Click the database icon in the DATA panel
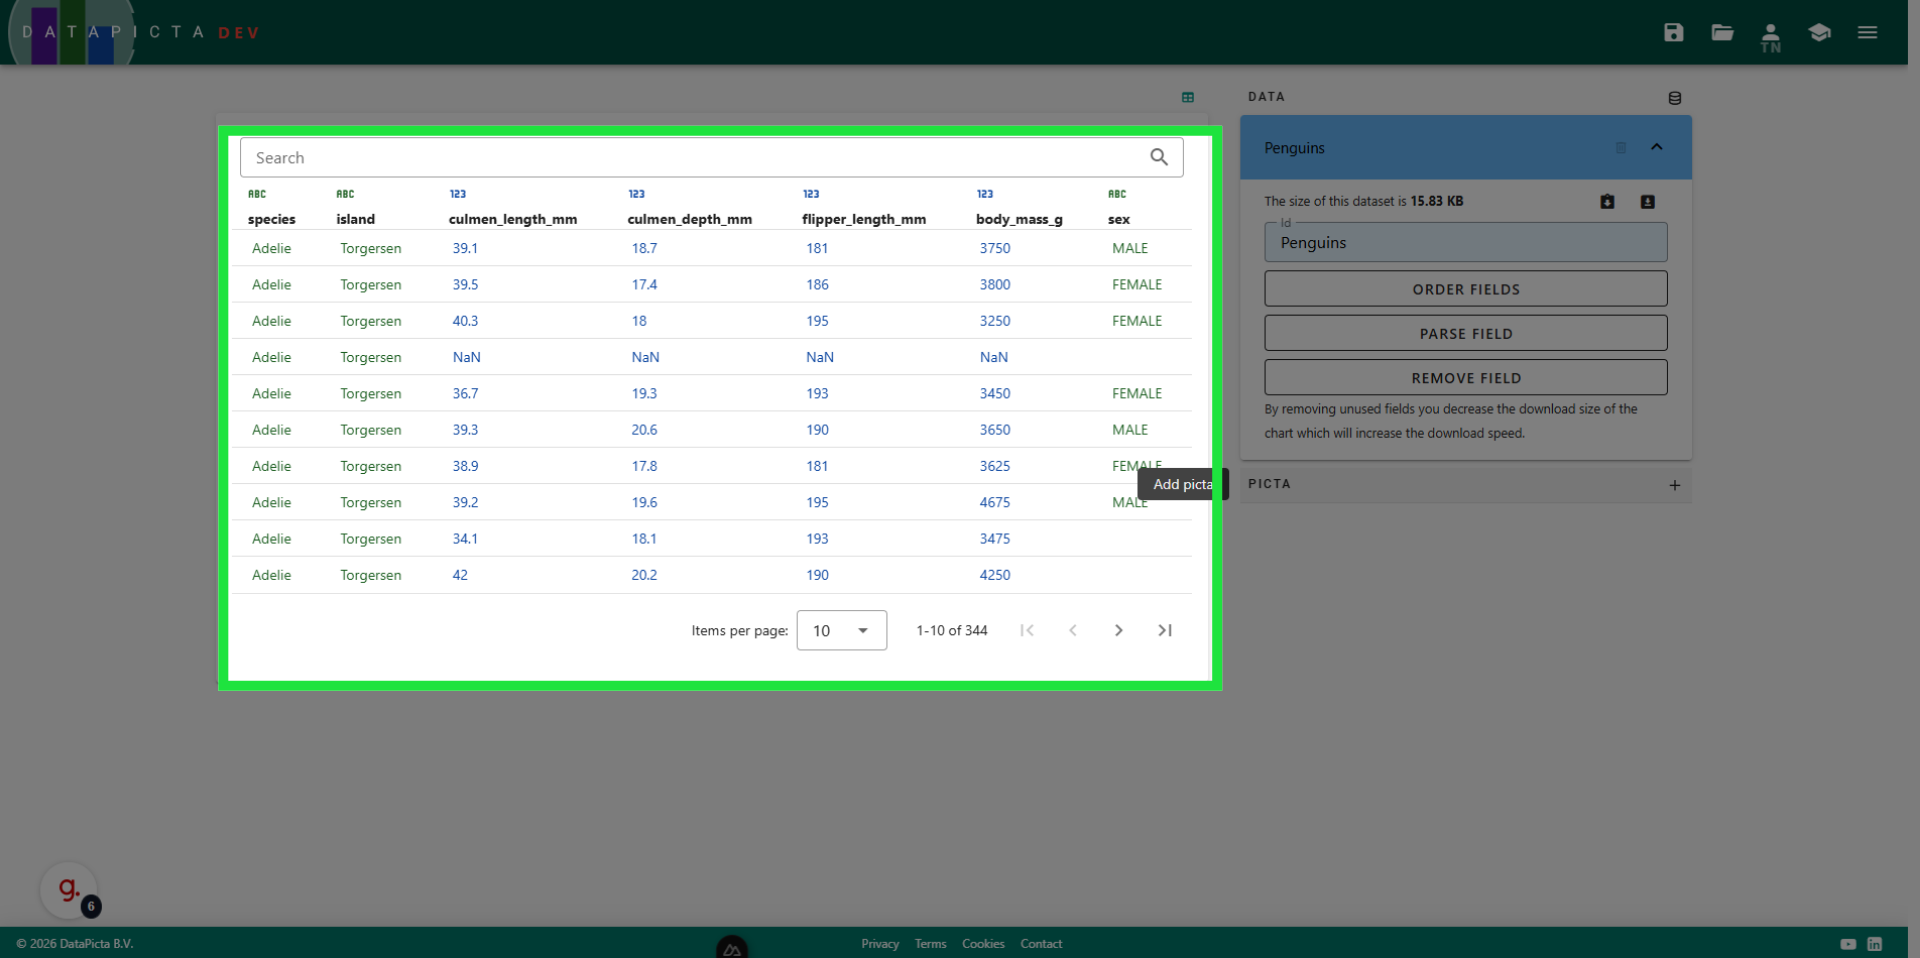The width and height of the screenshot is (1920, 958). pos(1675,98)
